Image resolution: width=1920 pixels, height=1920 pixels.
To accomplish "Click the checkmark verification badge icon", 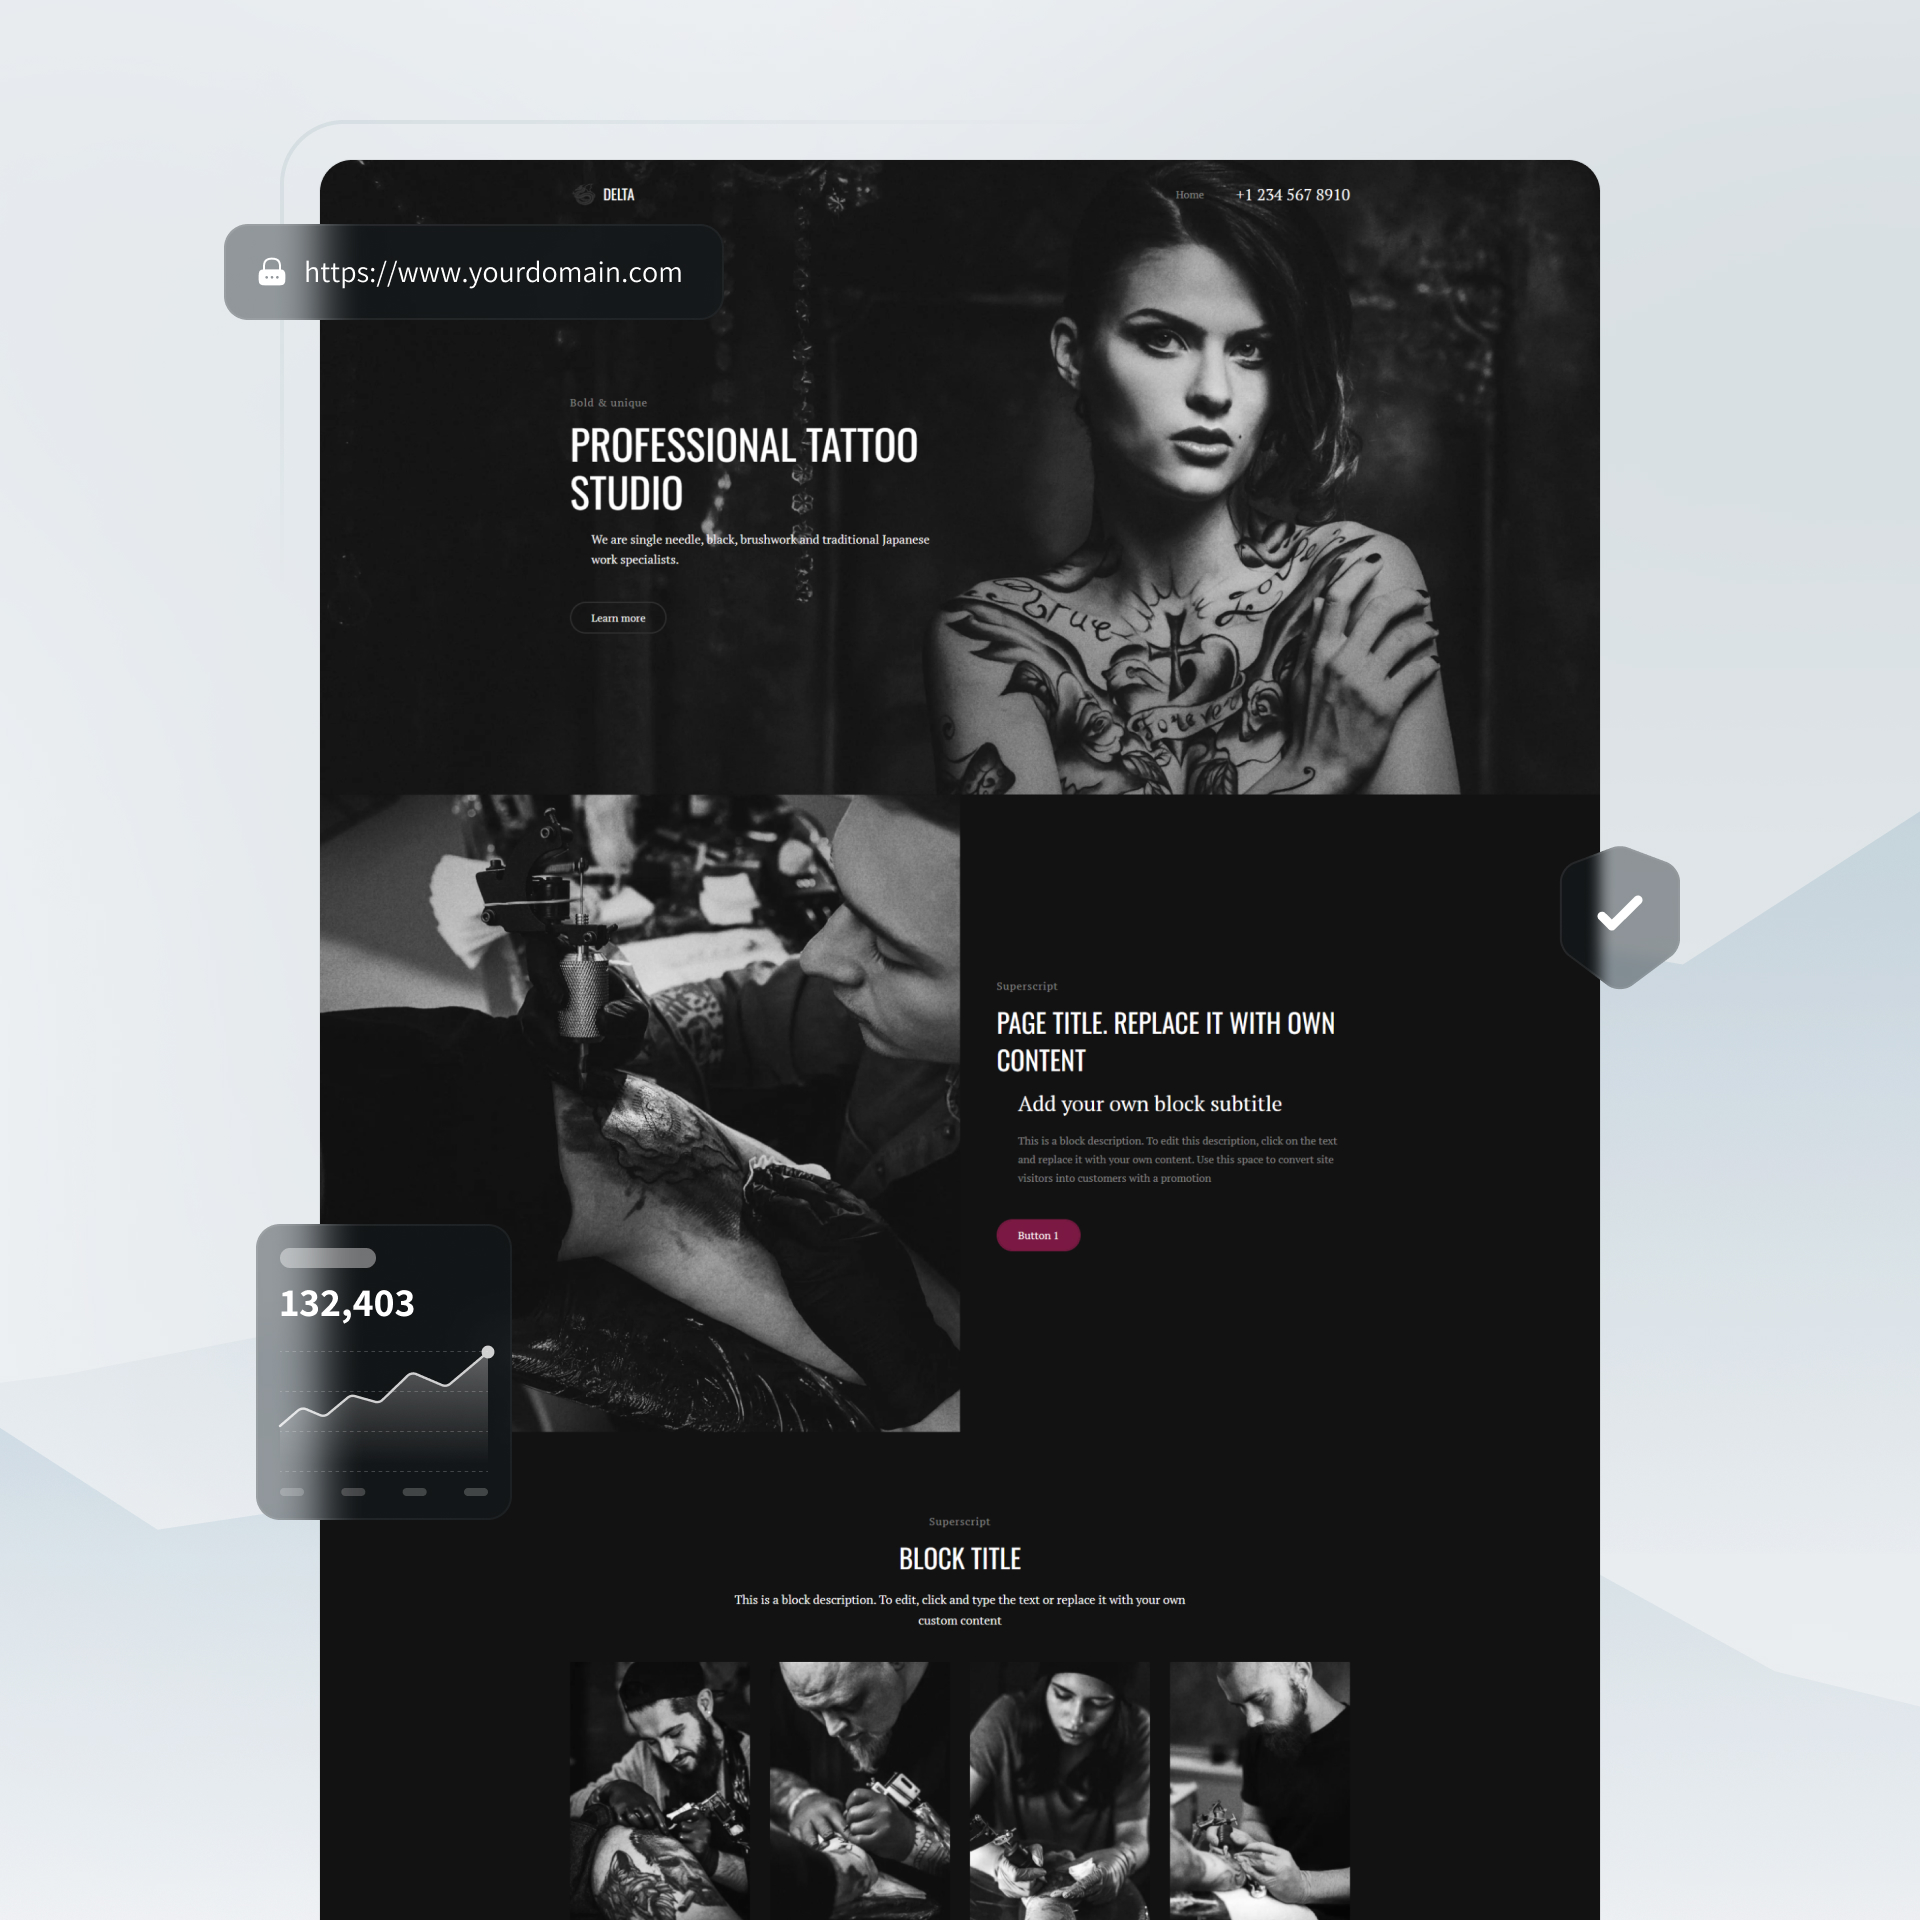I will [x=1619, y=911].
